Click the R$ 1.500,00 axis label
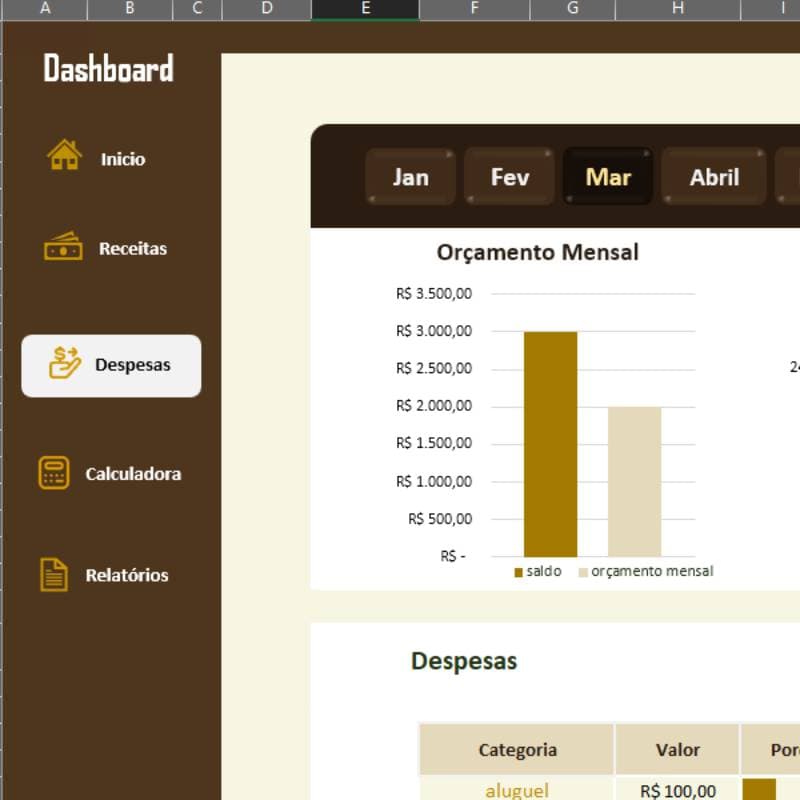 [434, 443]
